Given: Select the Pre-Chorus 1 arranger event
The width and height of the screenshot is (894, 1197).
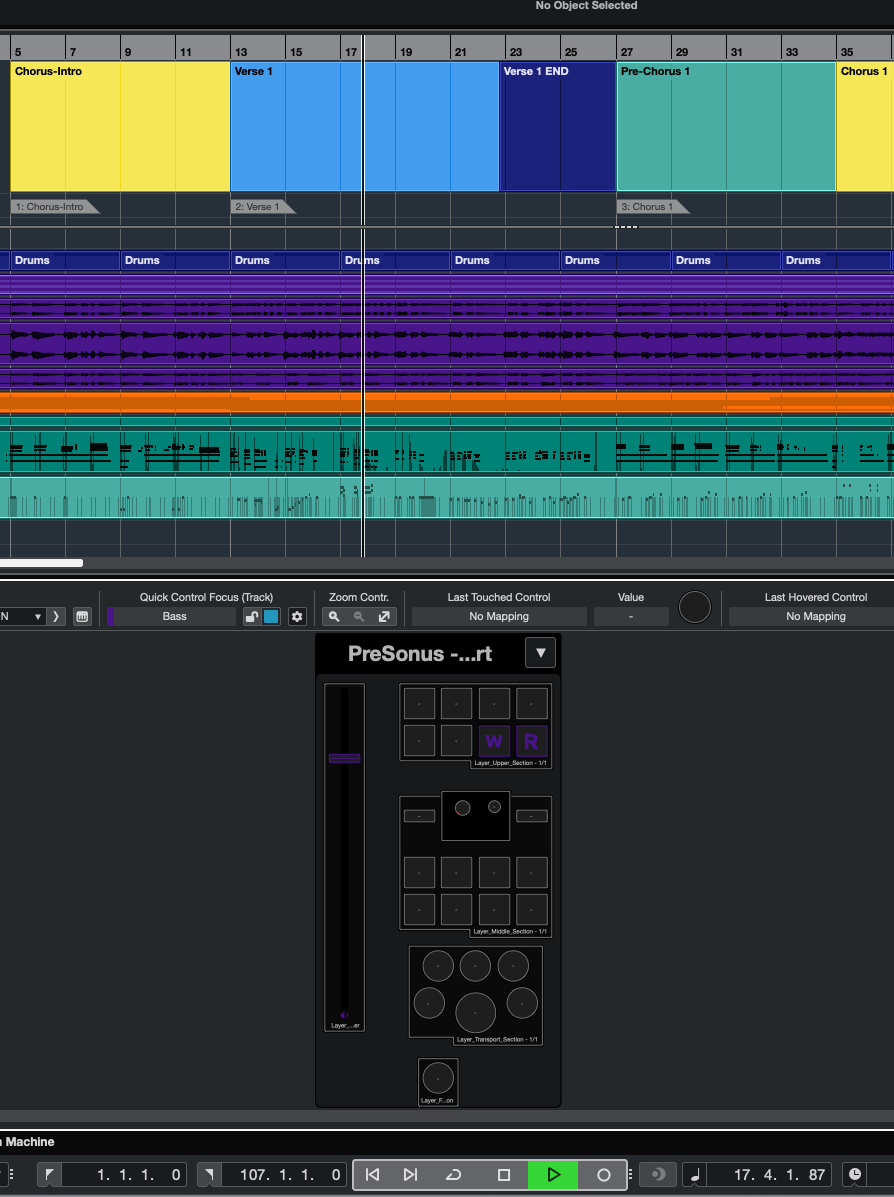Looking at the screenshot, I should pos(726,126).
